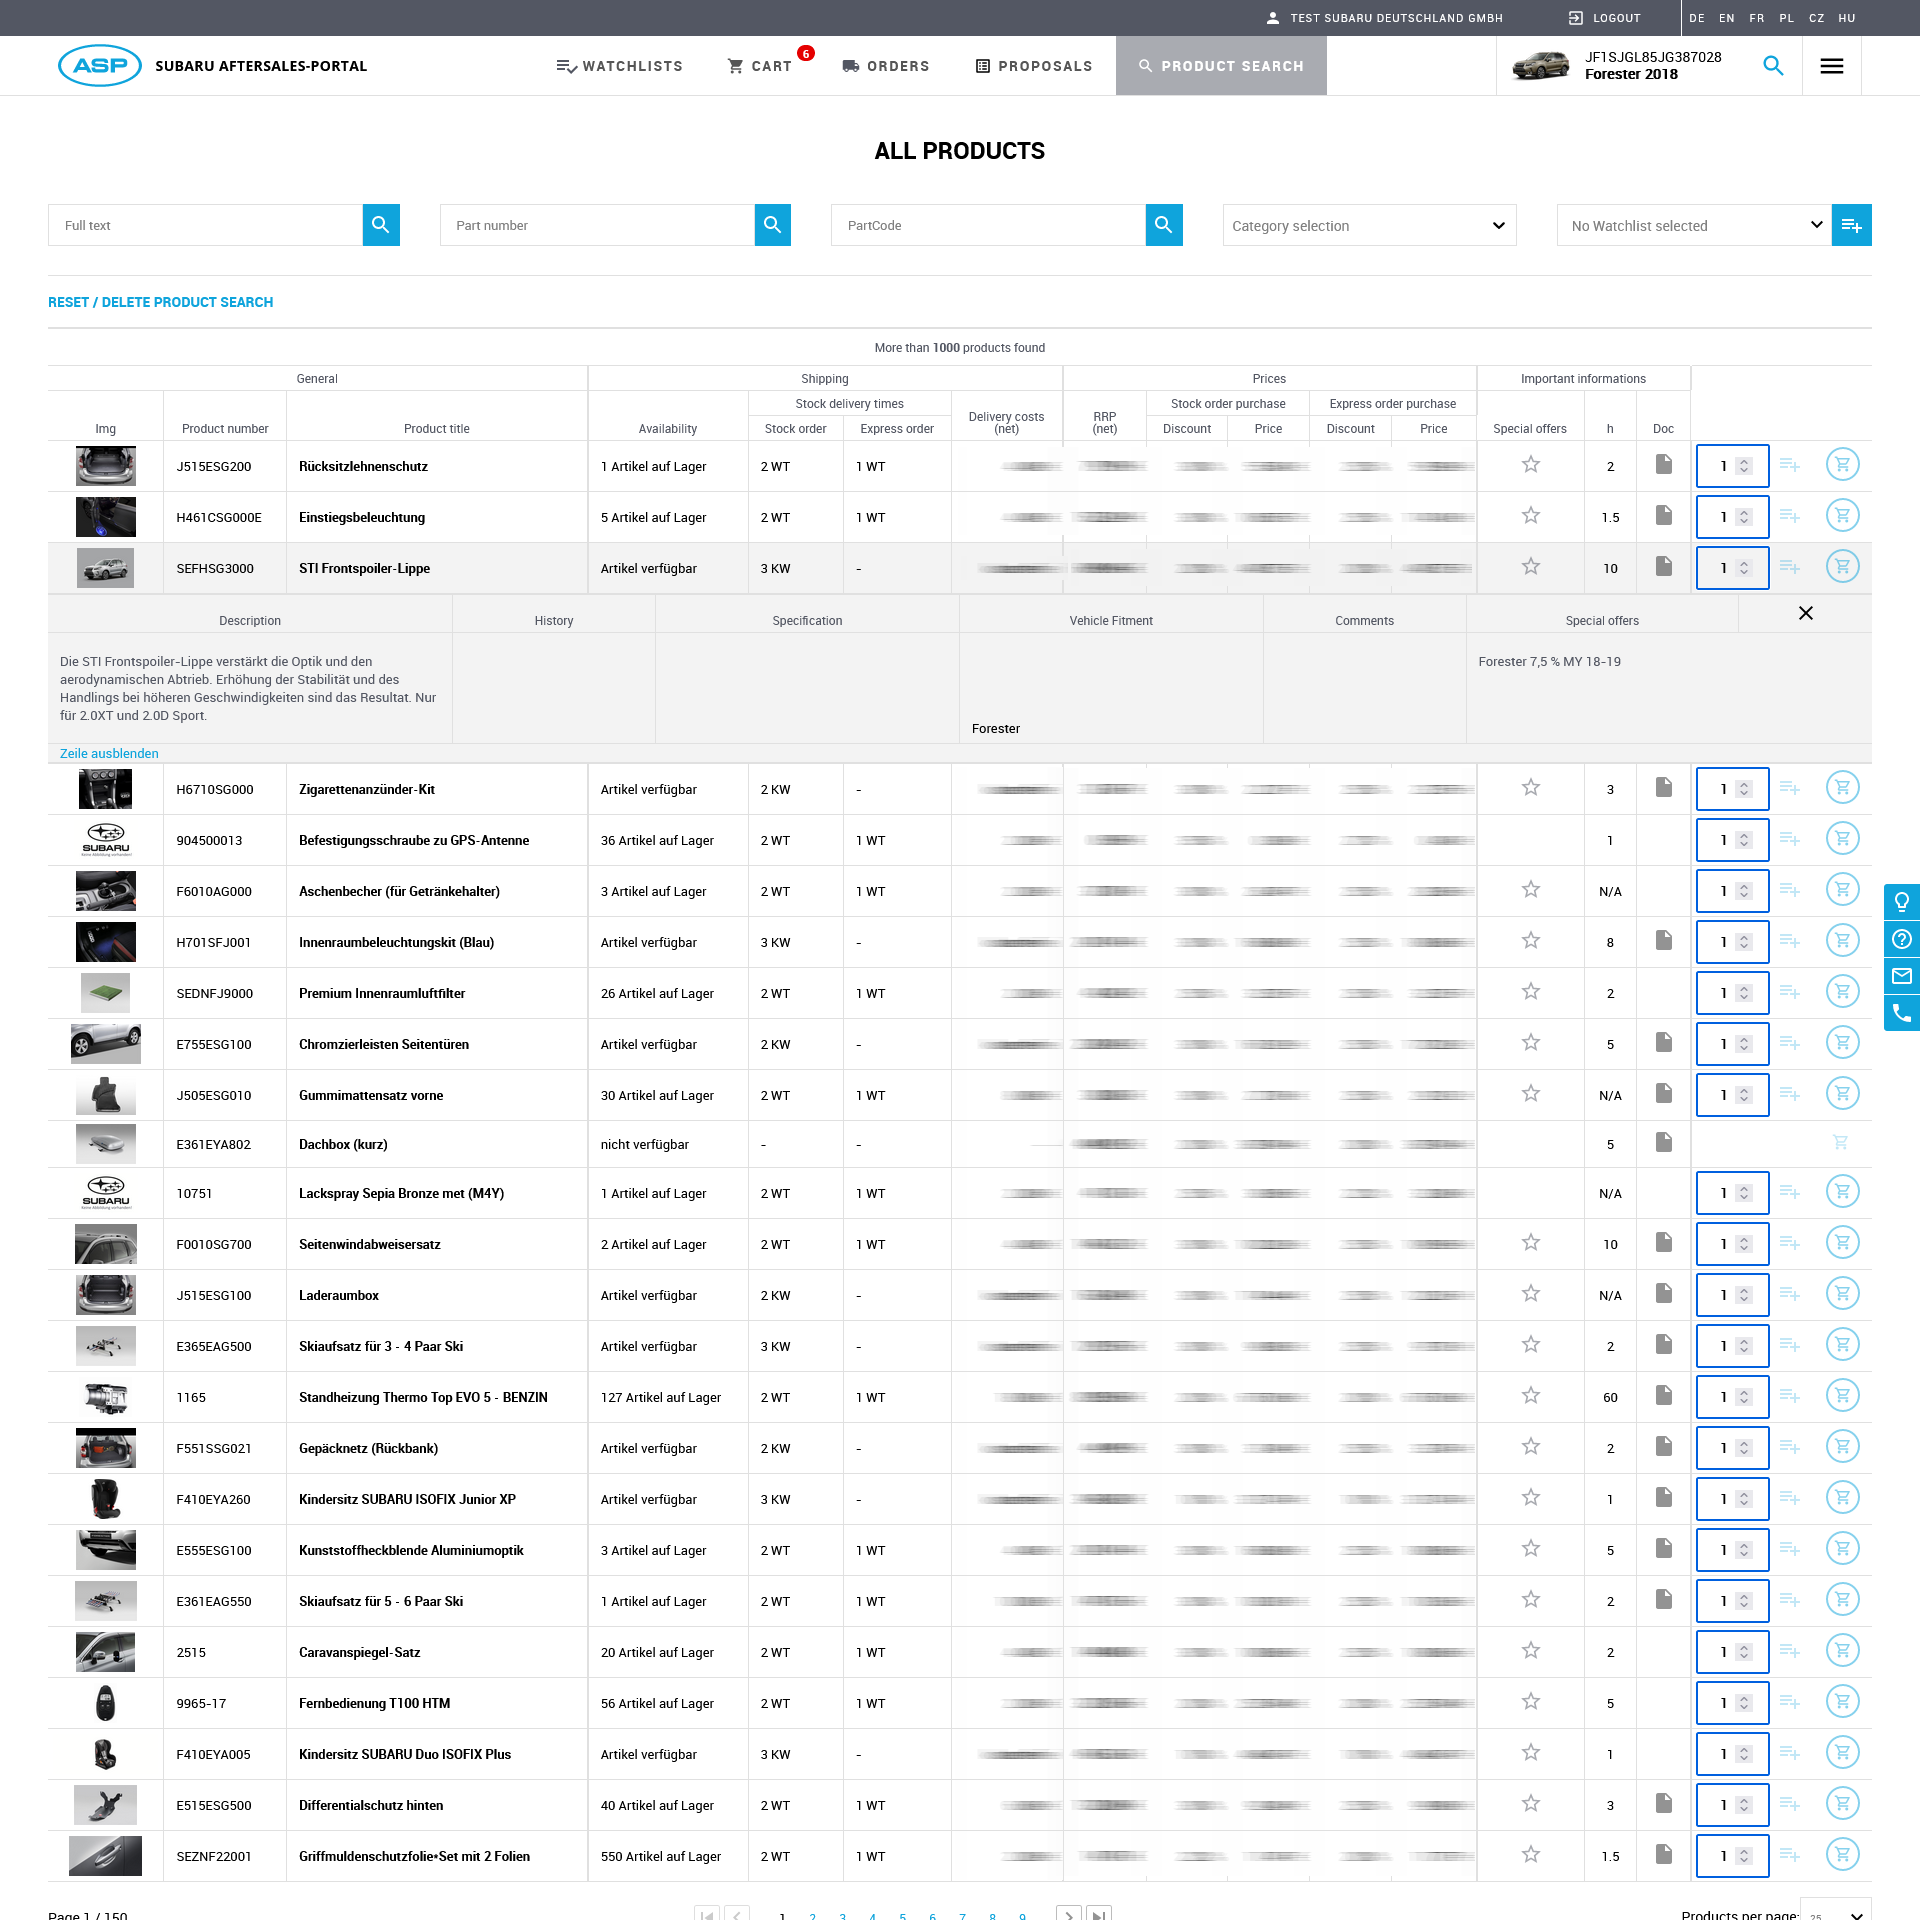Switch to the Vehicle Fitment tab
The width and height of the screenshot is (1920, 1920).
1110,621
